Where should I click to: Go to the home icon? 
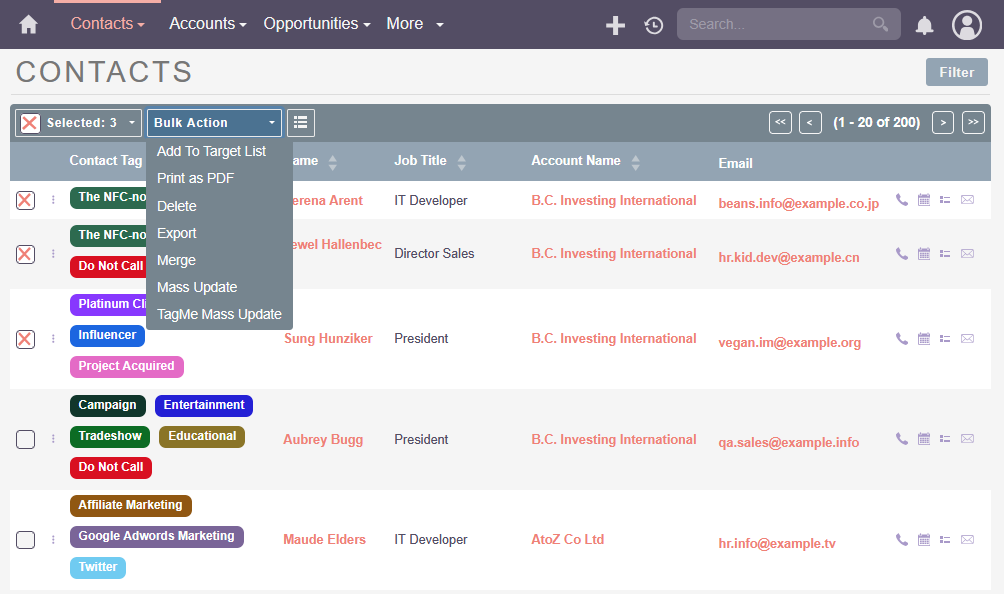click(28, 24)
